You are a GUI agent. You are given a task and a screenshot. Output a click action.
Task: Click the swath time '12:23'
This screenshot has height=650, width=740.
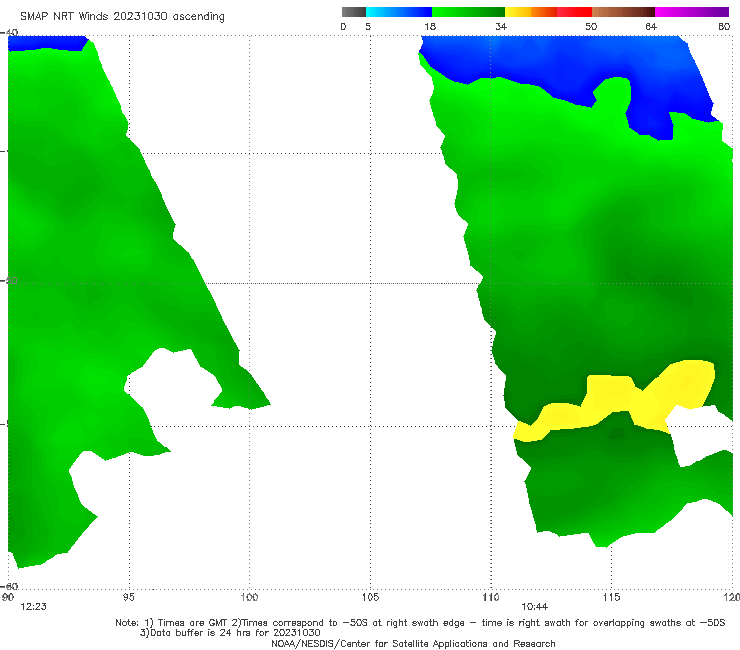click(34, 607)
